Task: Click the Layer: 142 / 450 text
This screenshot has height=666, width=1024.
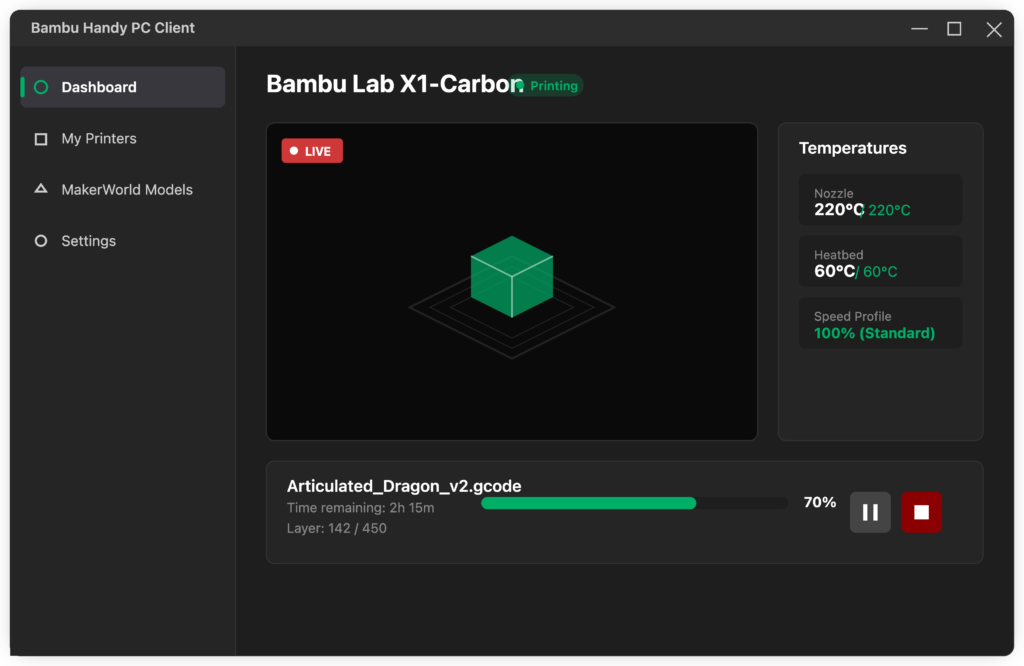Action: [336, 528]
